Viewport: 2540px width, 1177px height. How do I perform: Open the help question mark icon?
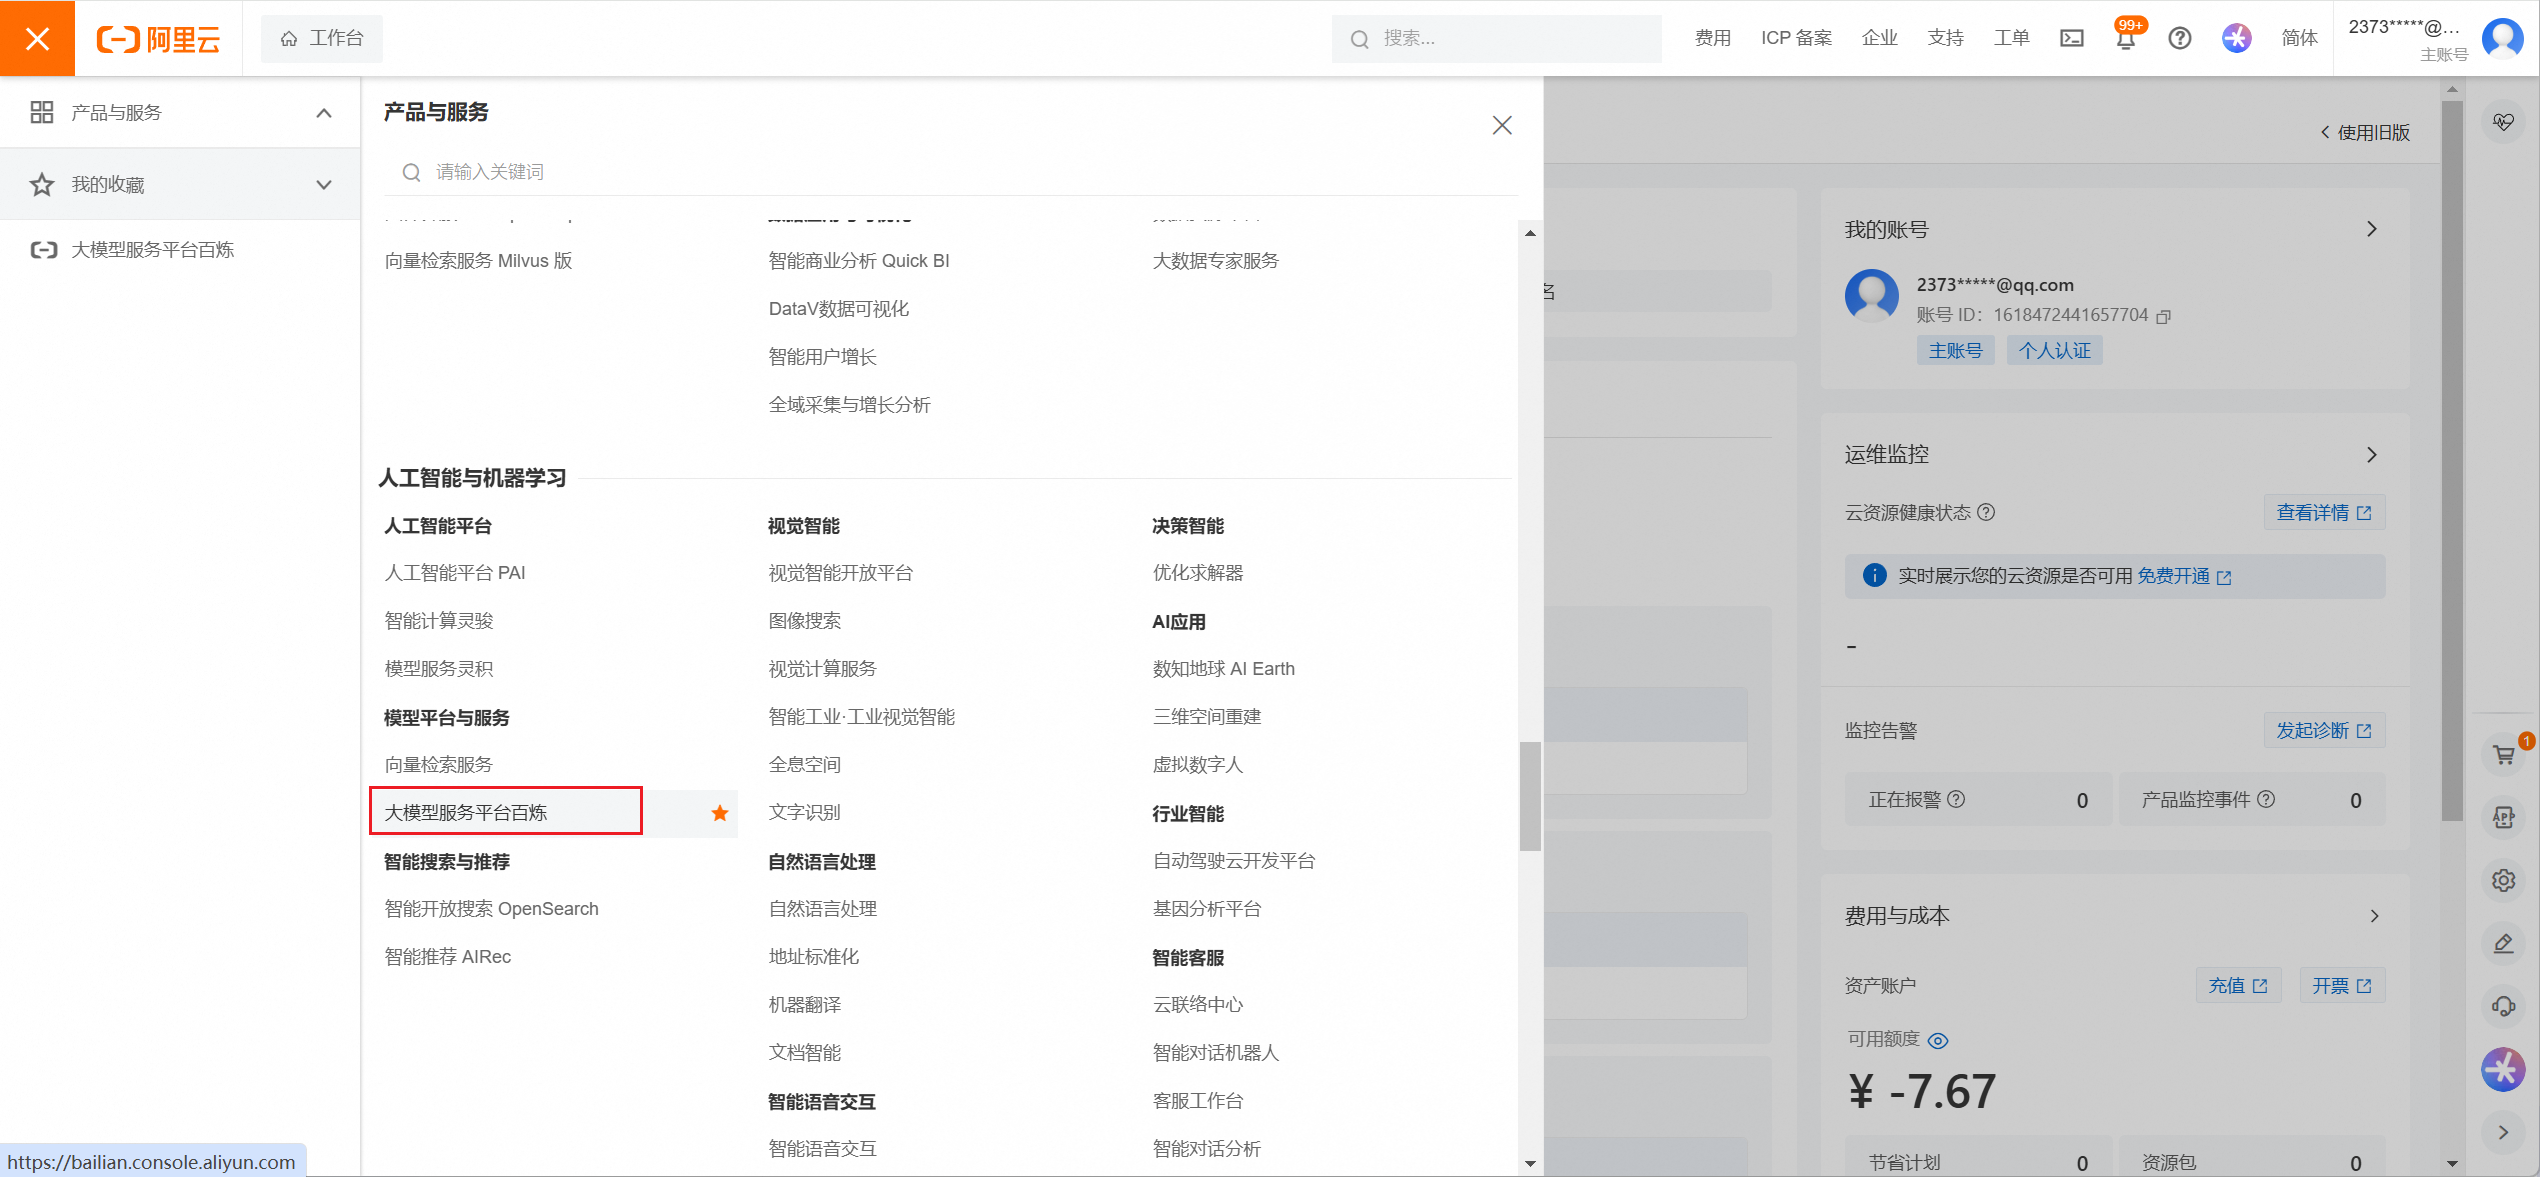(x=2180, y=38)
